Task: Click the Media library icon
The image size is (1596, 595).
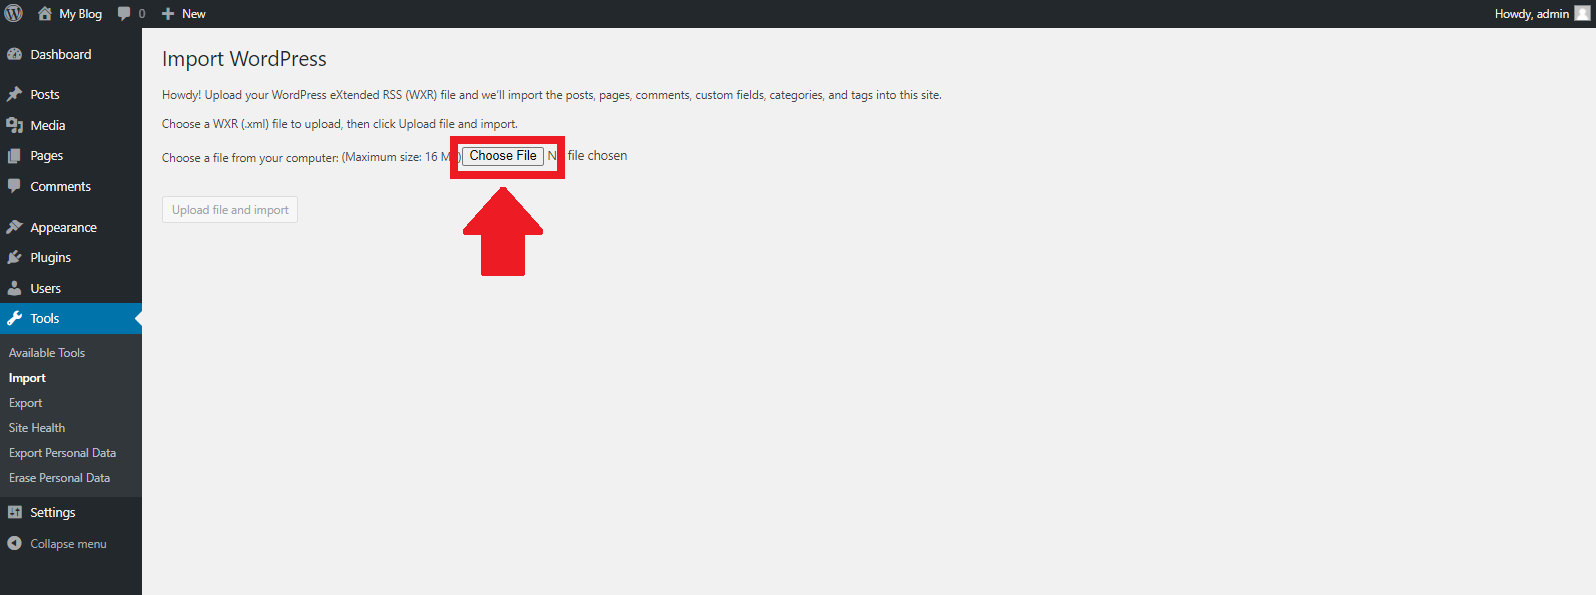Action: click(x=14, y=125)
